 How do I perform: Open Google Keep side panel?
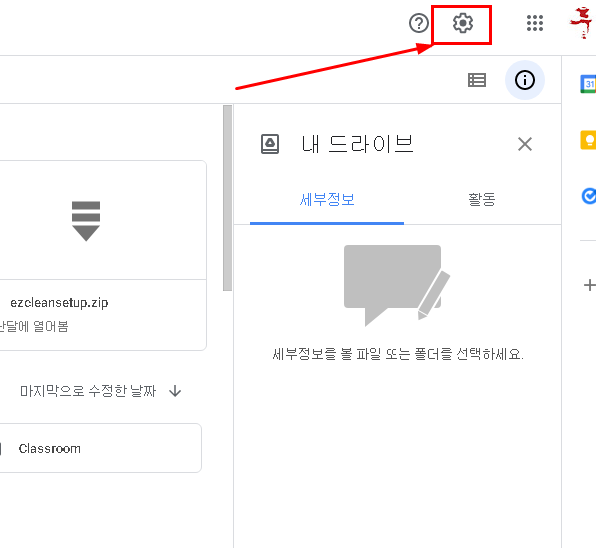(x=588, y=140)
